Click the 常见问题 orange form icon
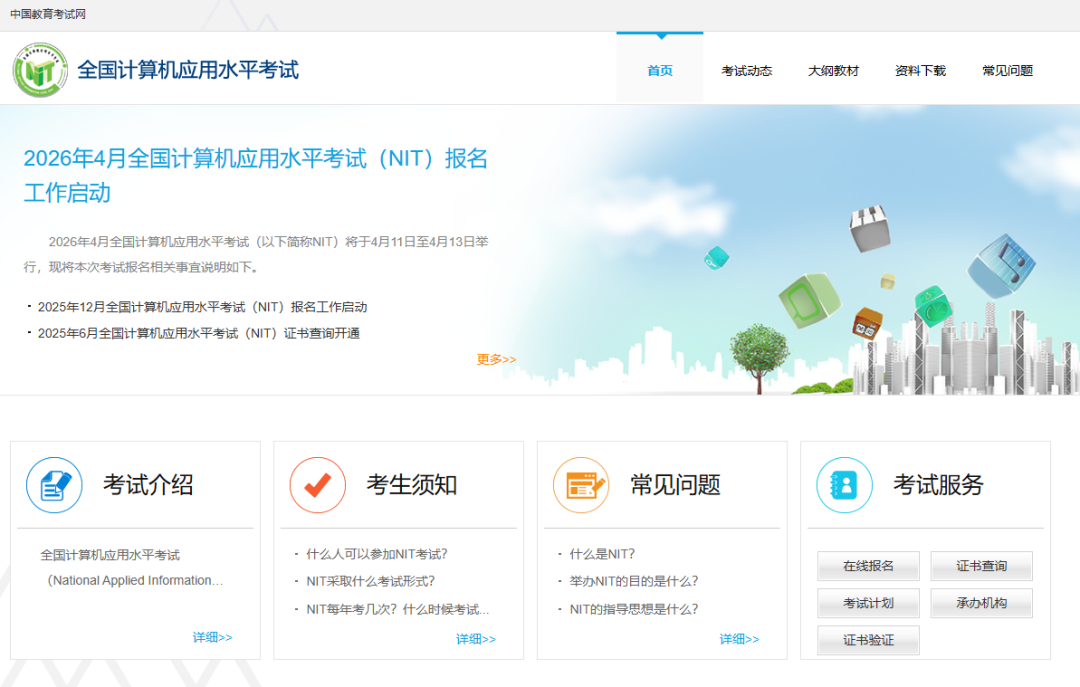1080x687 pixels. pyautogui.click(x=581, y=485)
